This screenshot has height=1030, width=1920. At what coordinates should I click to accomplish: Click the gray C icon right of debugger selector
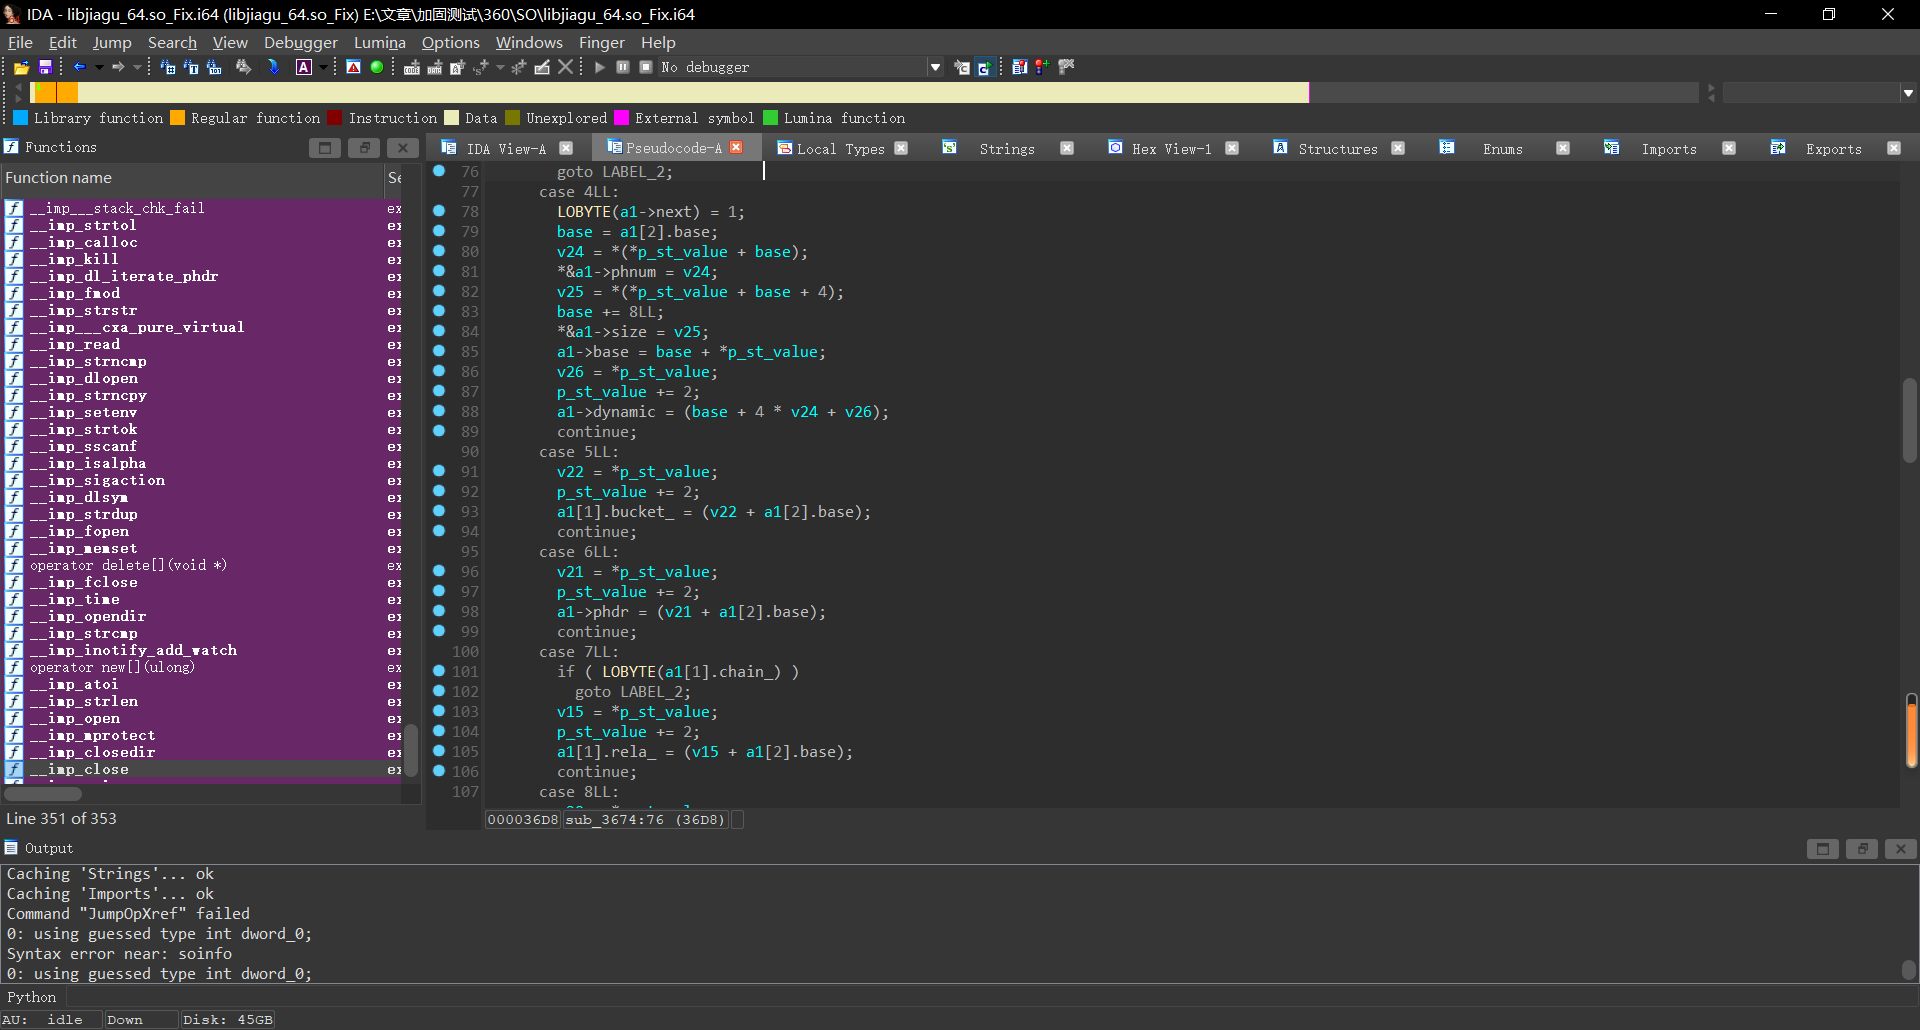tap(961, 67)
